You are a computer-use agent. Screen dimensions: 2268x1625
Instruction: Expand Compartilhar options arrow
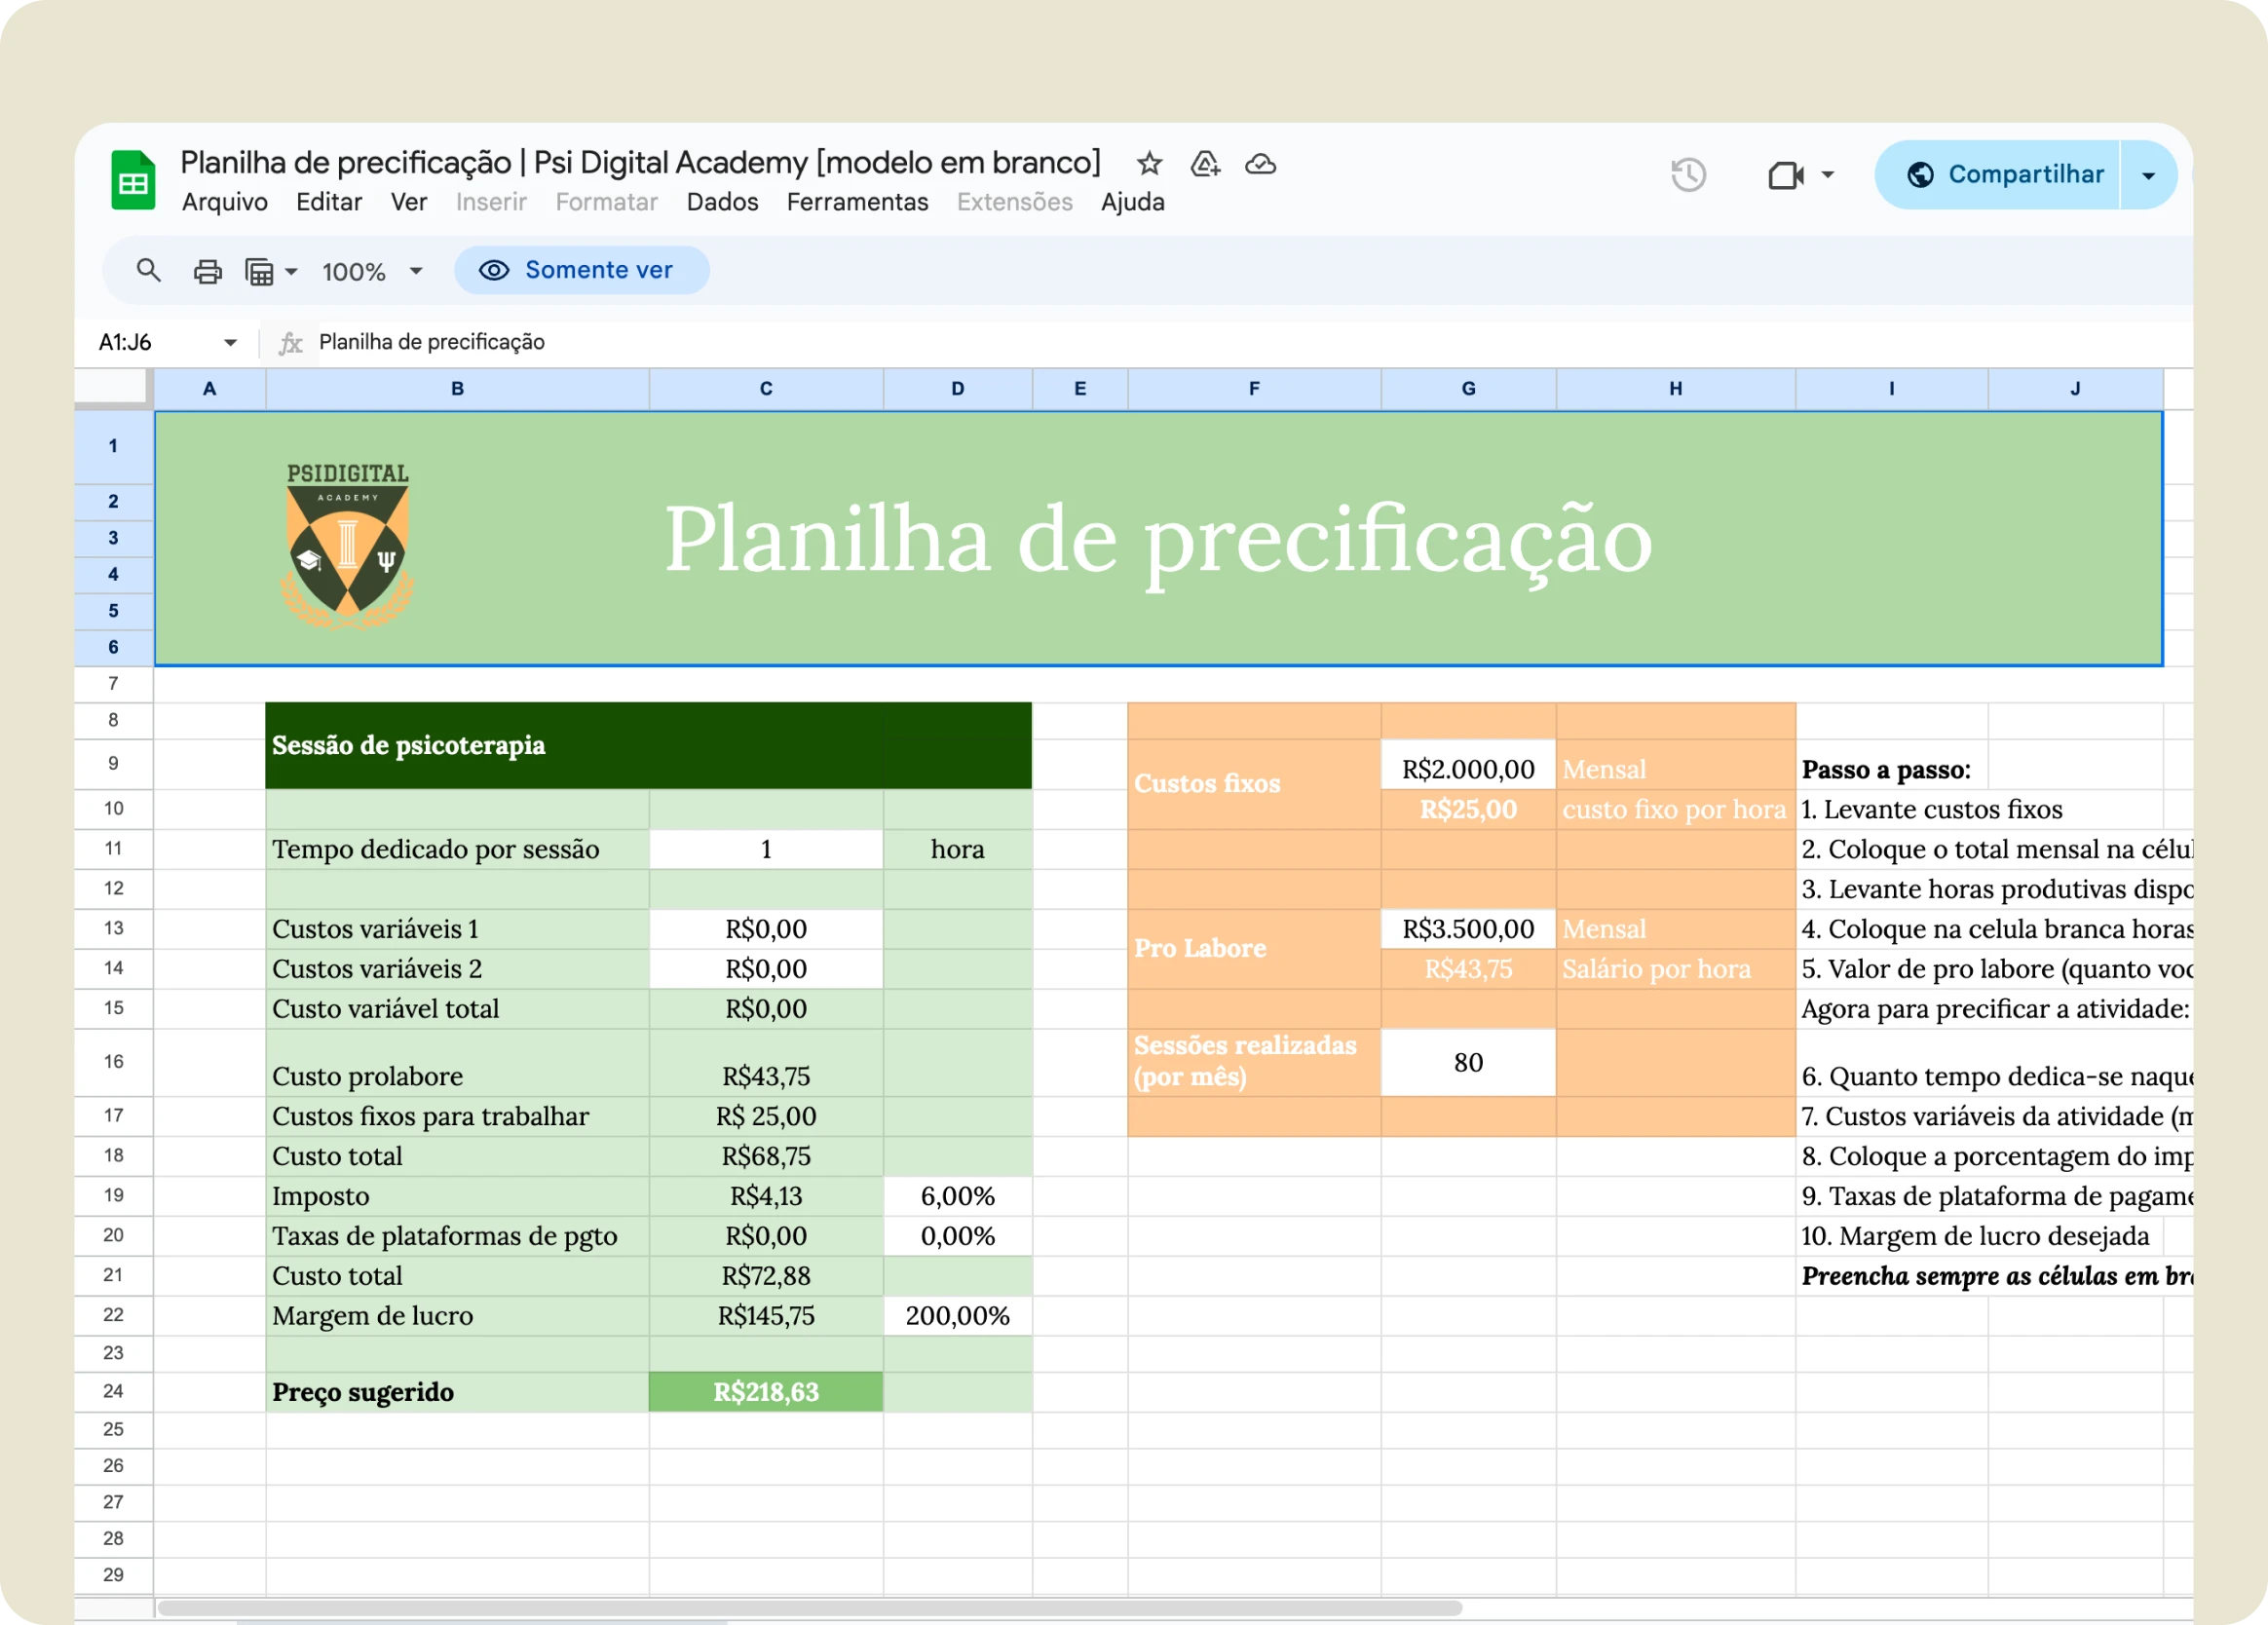tap(2148, 175)
